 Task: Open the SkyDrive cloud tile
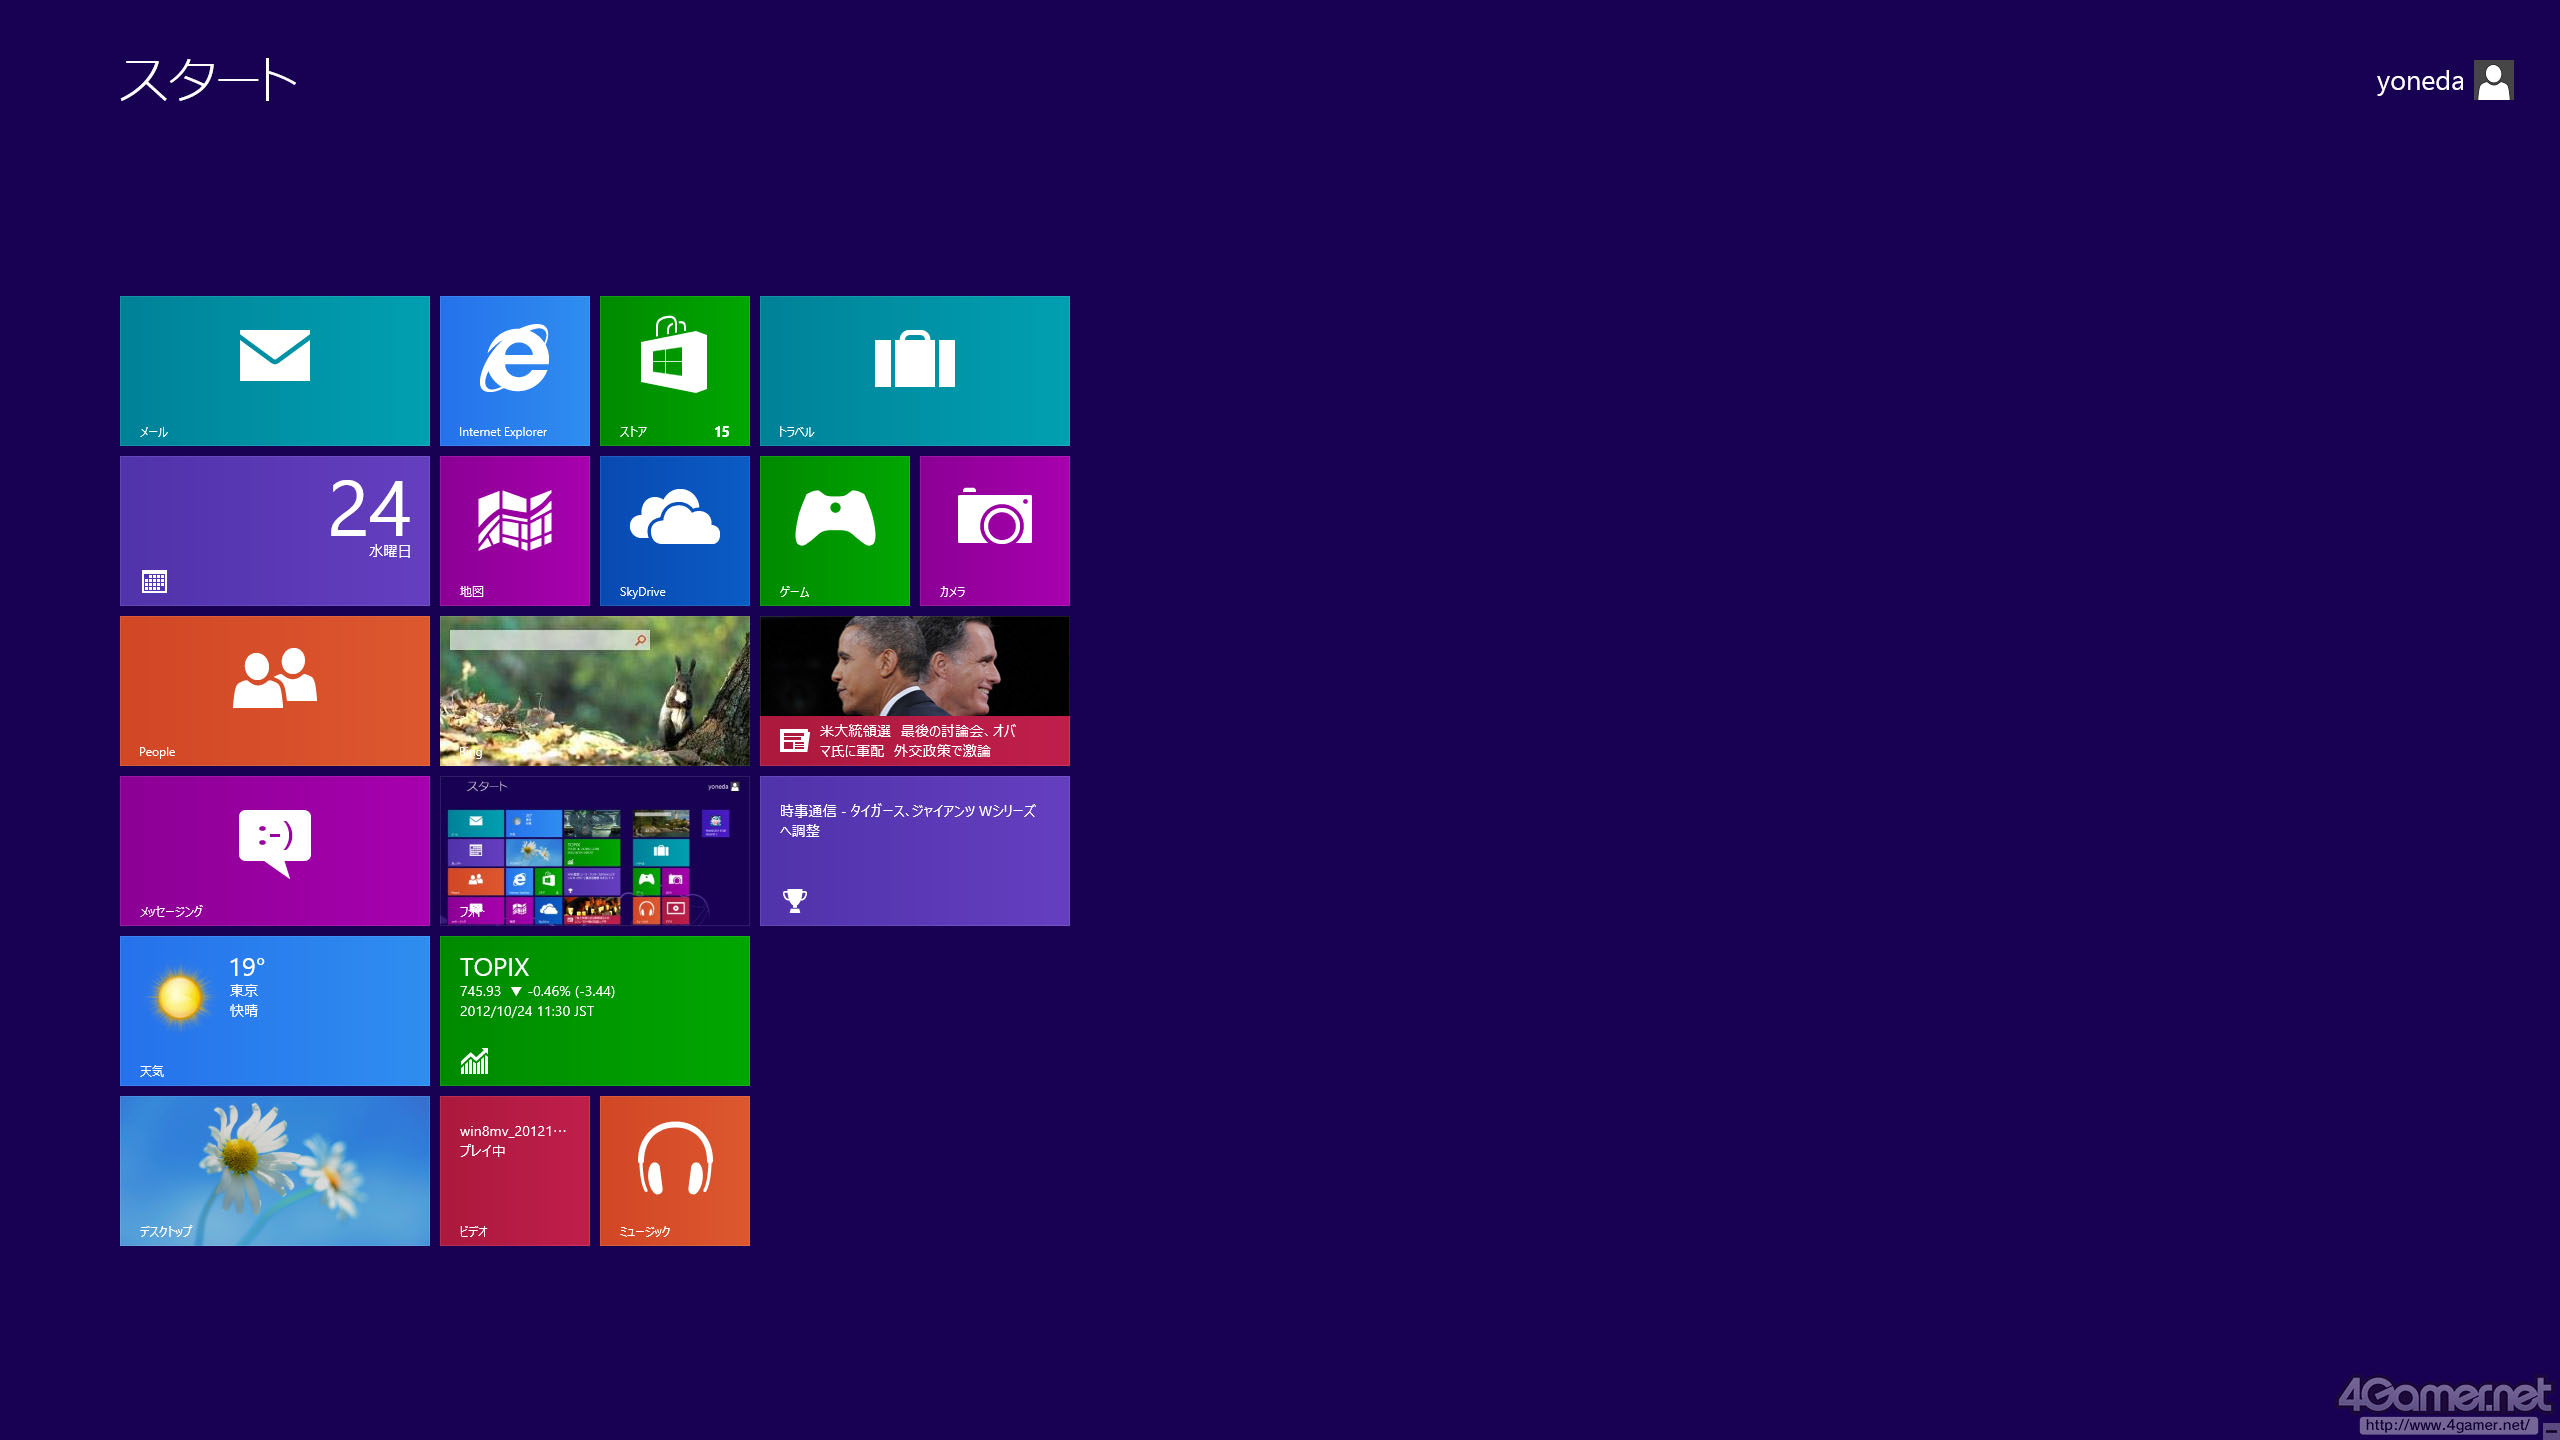click(675, 530)
